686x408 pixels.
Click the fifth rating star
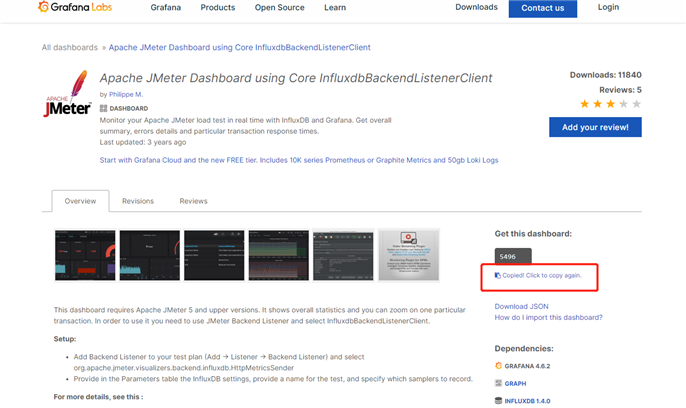[637, 104]
